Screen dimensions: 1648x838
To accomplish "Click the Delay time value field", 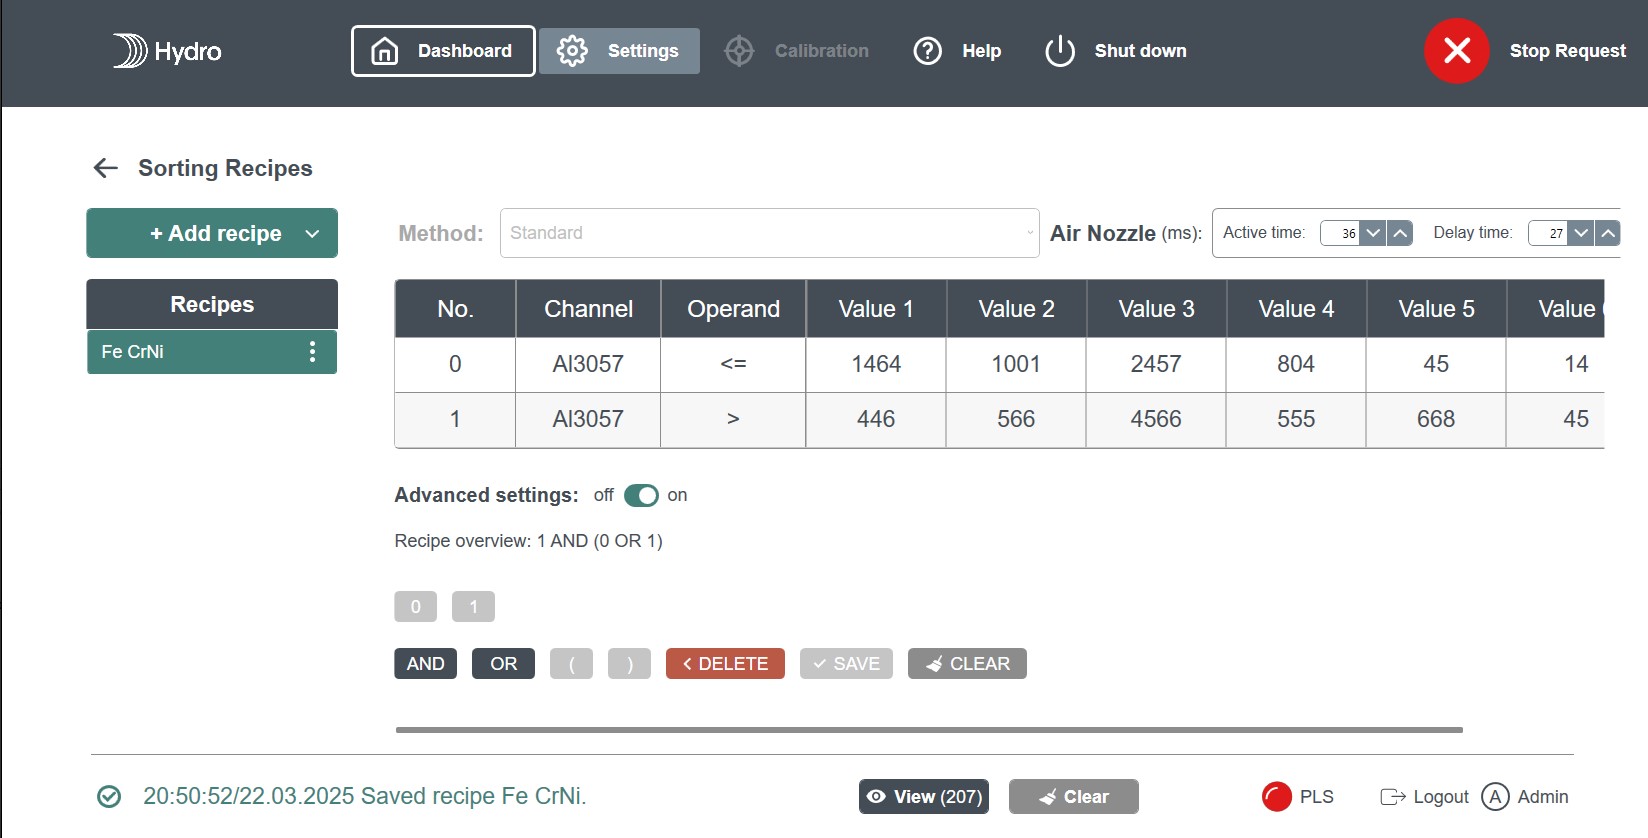I will (x=1548, y=233).
